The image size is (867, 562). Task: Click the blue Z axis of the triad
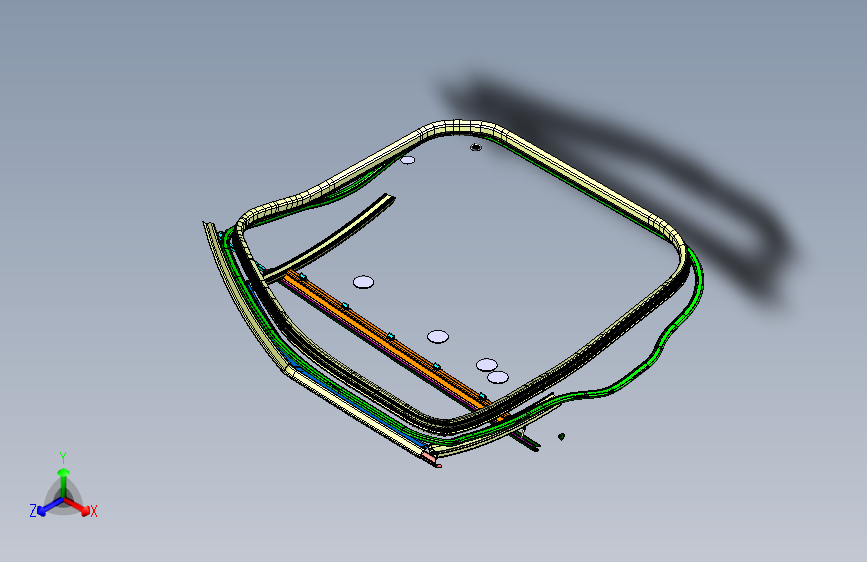pos(50,507)
